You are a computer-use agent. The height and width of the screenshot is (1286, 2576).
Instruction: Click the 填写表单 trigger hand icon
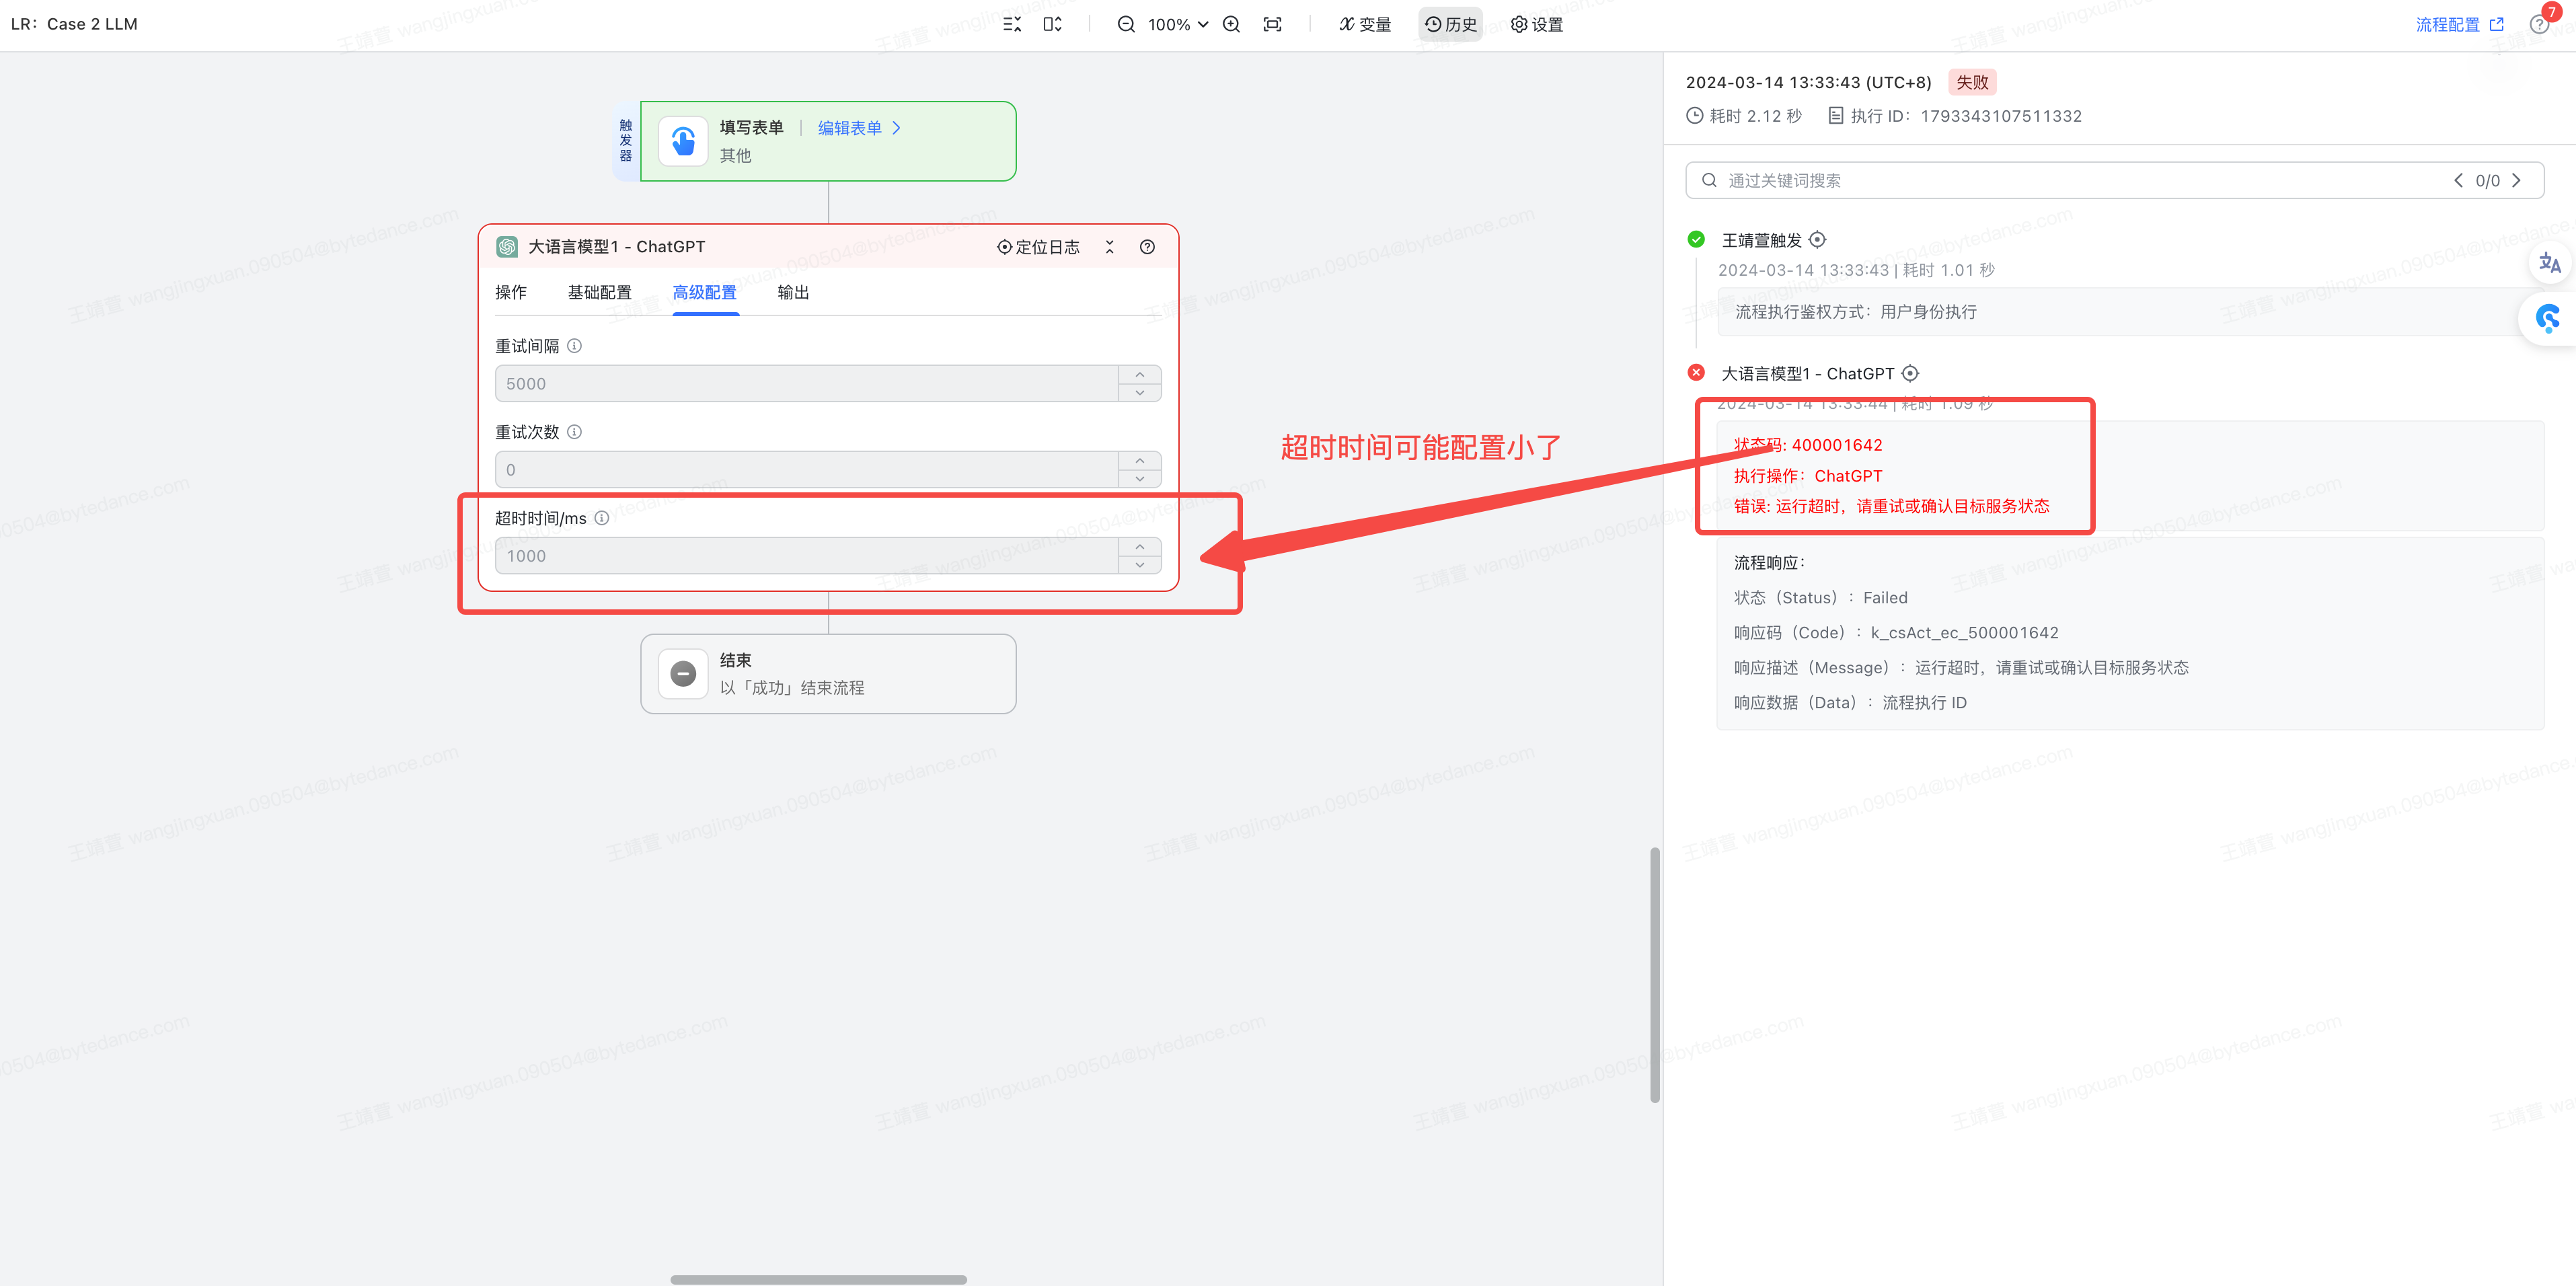[x=683, y=141]
